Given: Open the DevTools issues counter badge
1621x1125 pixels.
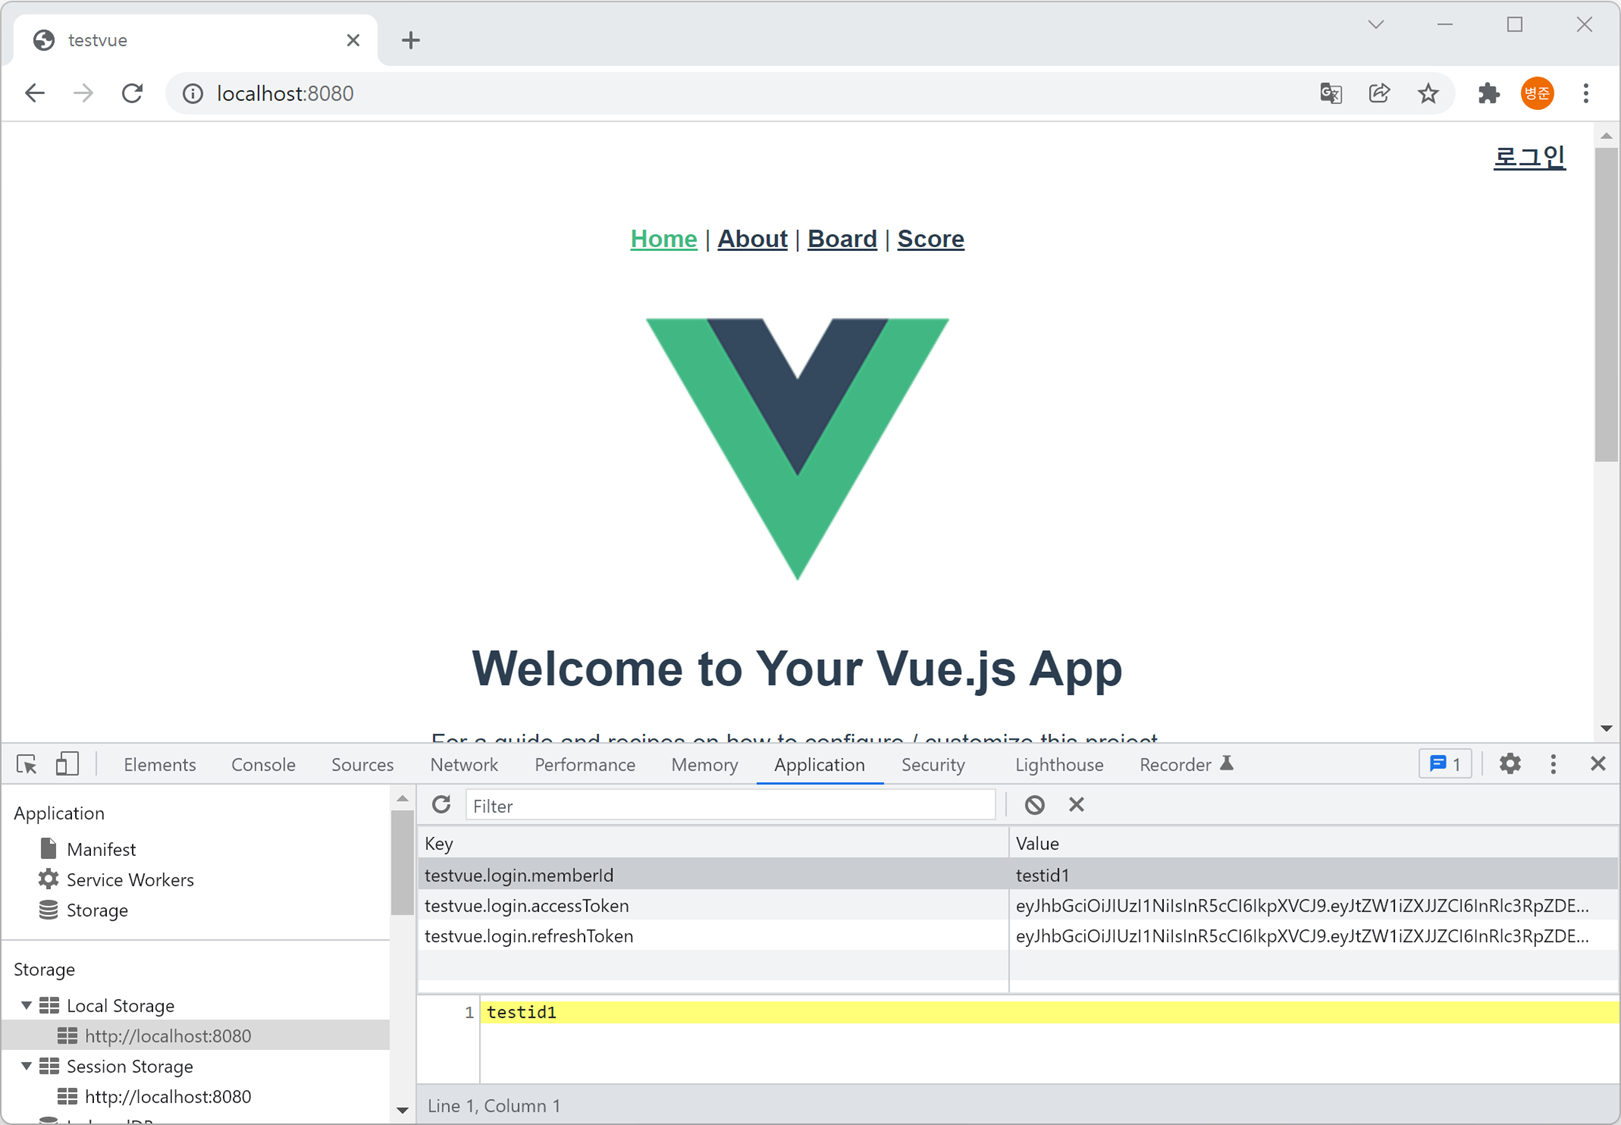Looking at the screenshot, I should pos(1446,764).
